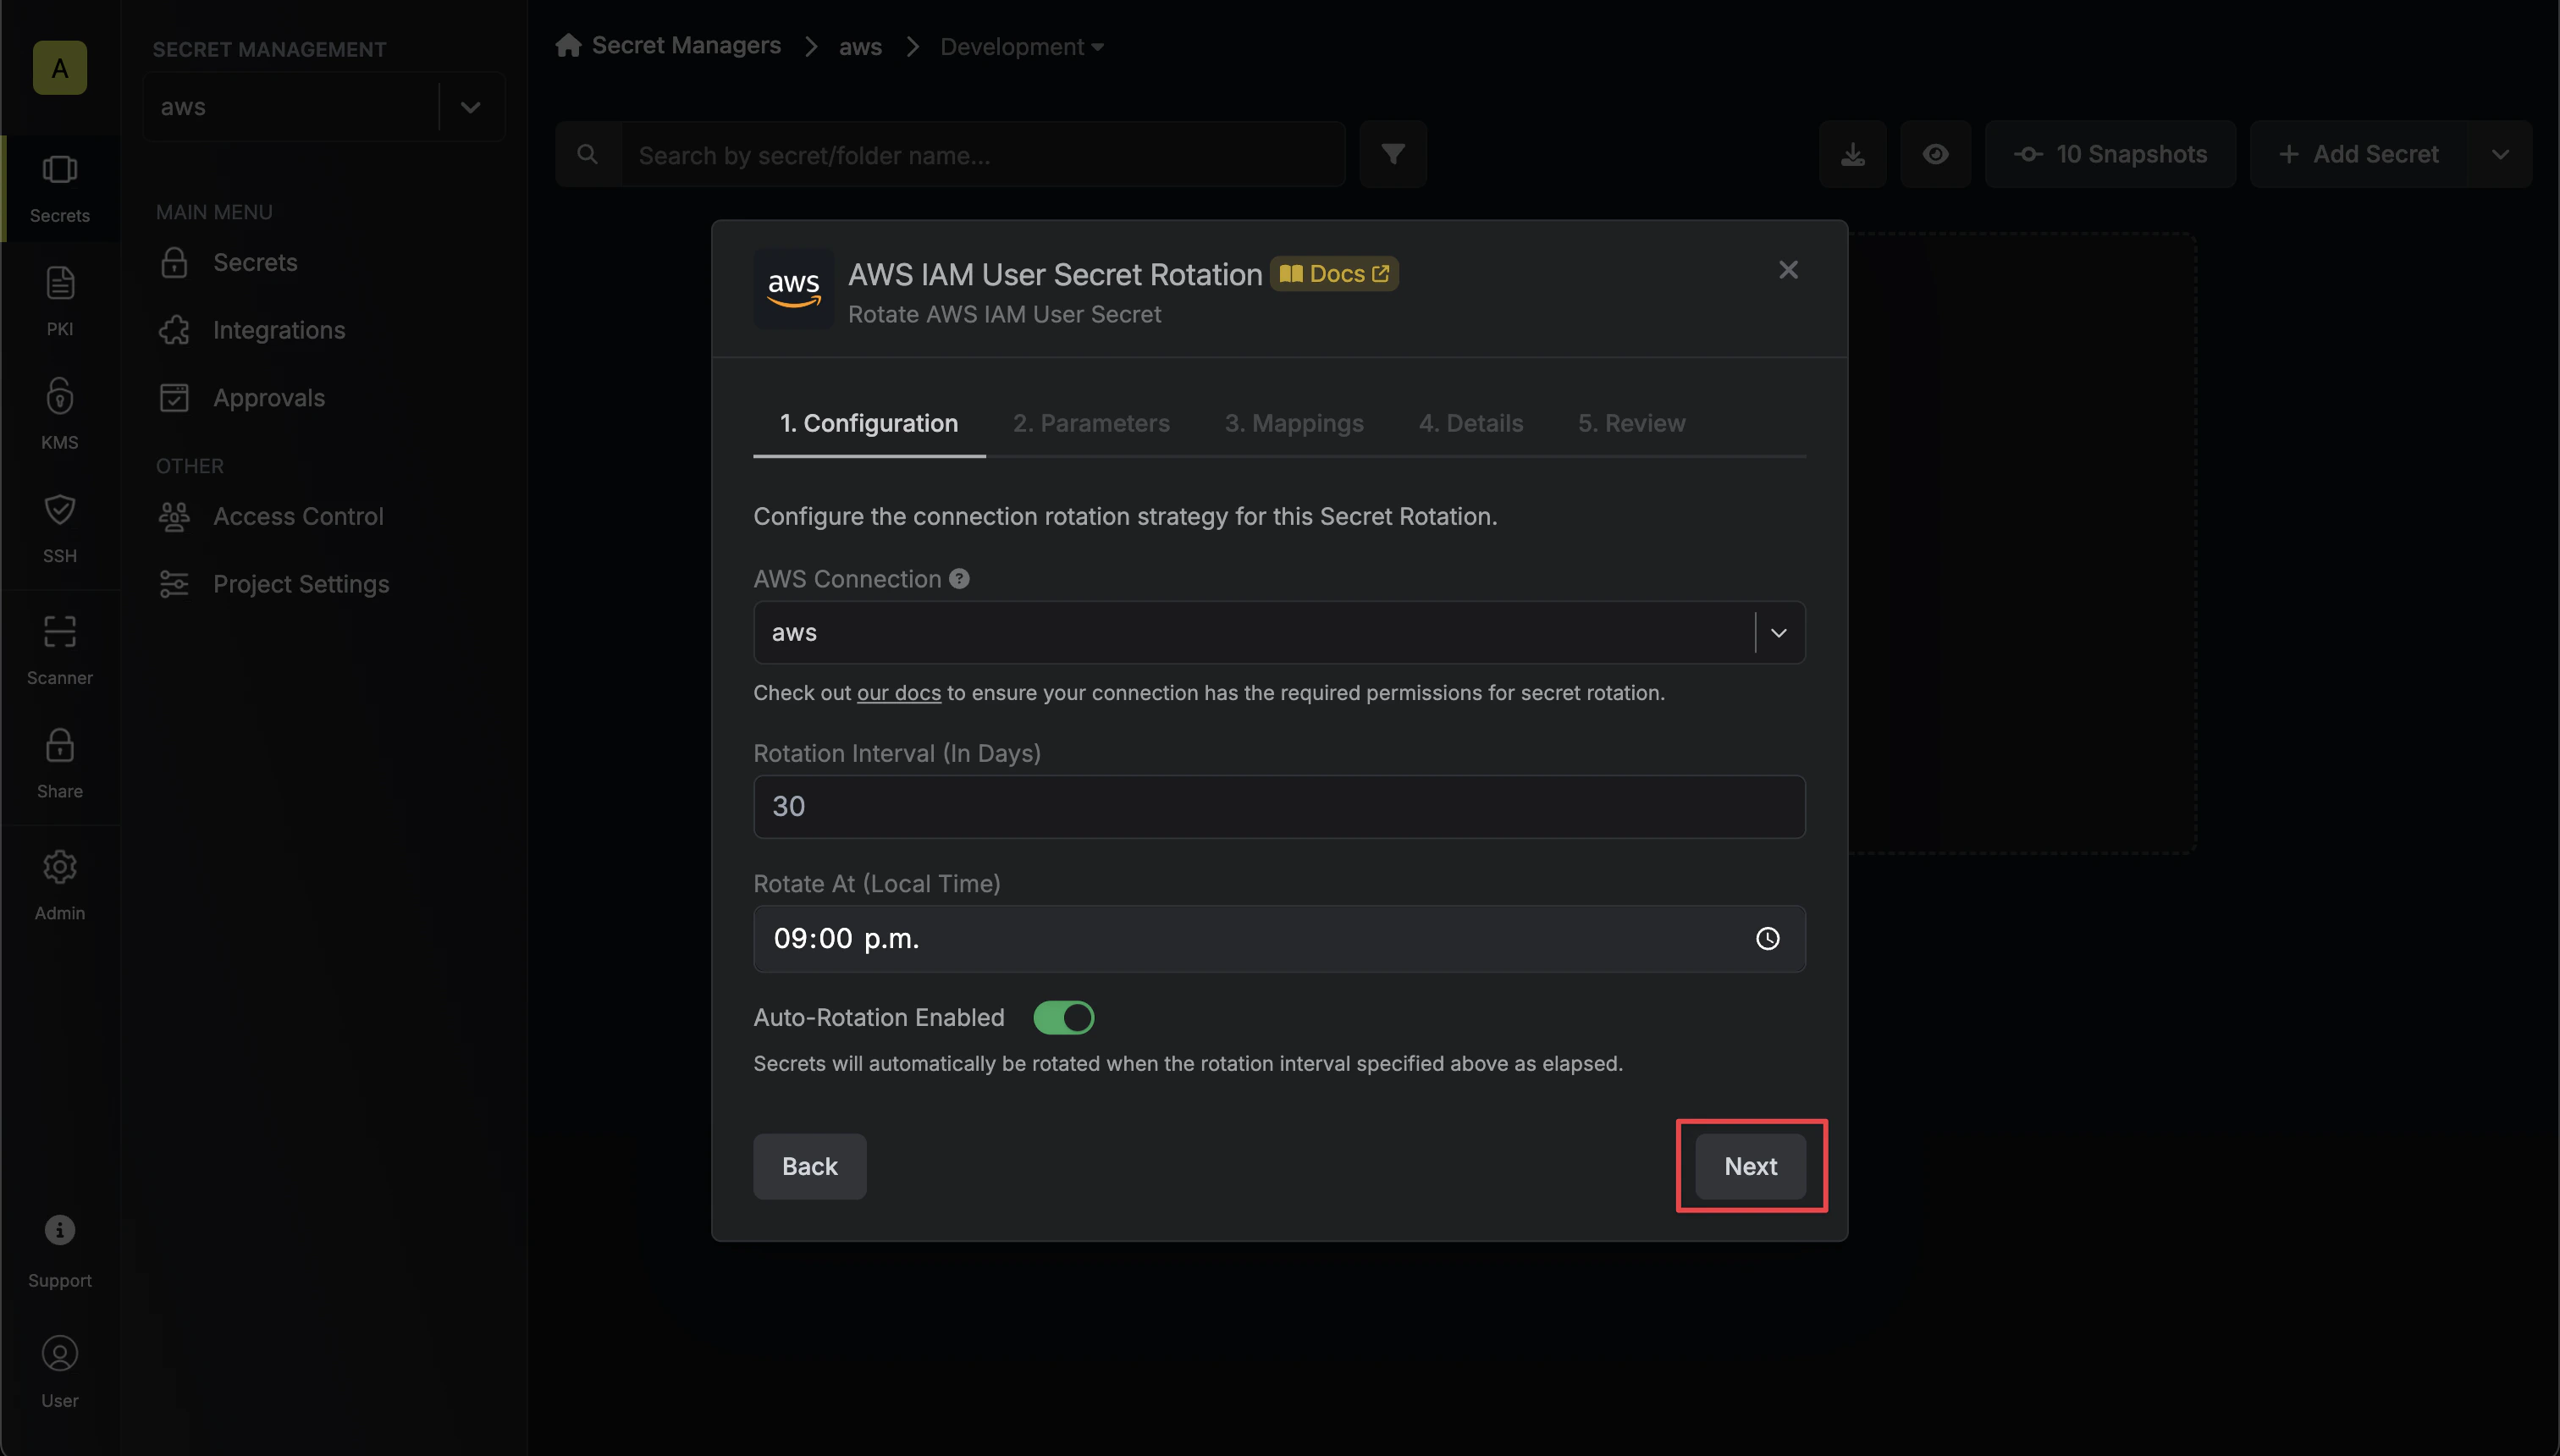
Task: Disable the Auto-Rotation Enabled switch
Action: coord(1064,1018)
